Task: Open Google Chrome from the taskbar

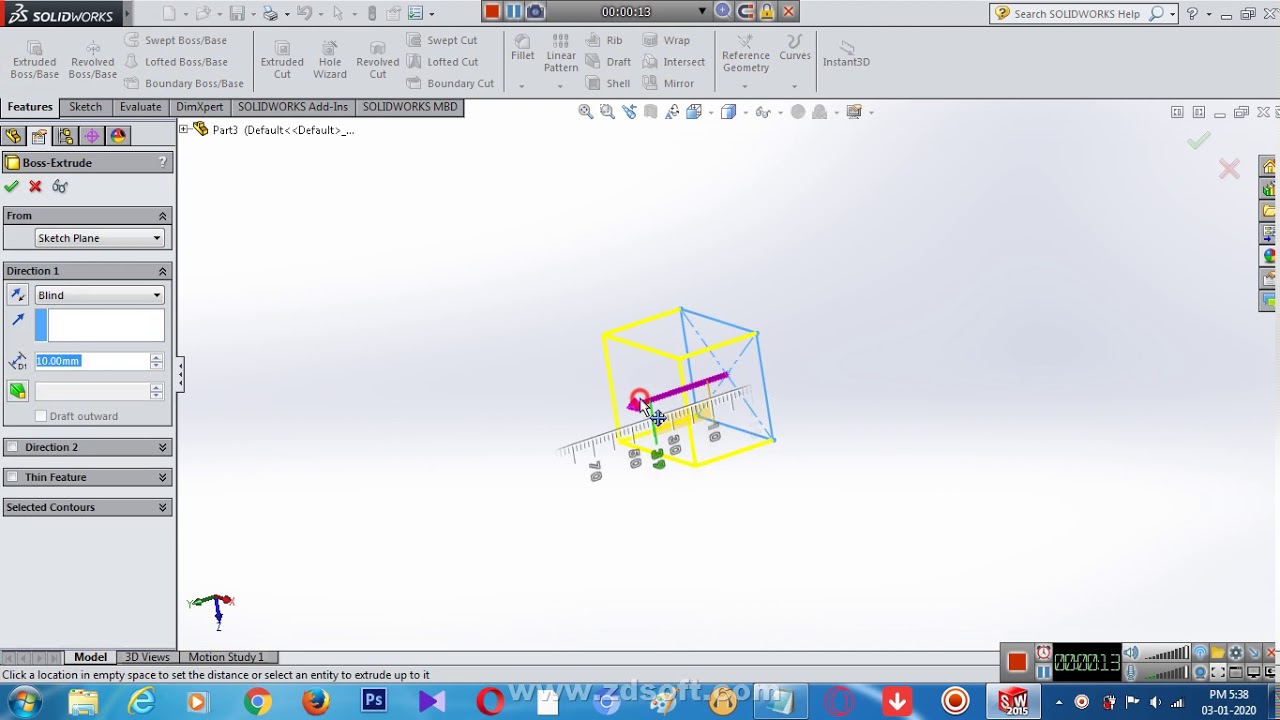Action: [258, 701]
